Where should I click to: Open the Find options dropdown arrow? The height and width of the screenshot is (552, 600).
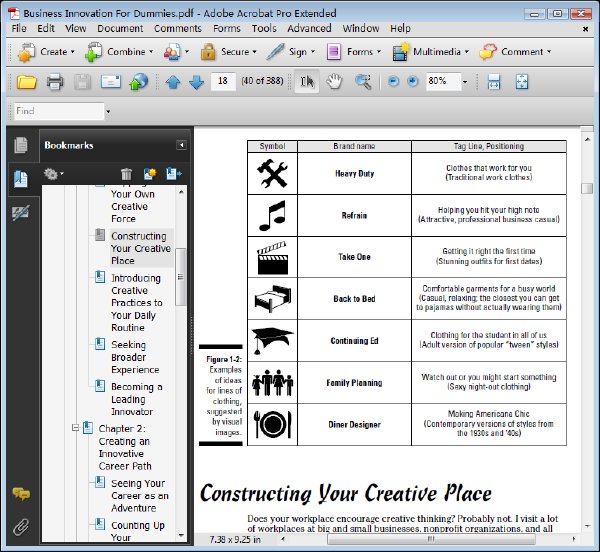pyautogui.click(x=108, y=112)
